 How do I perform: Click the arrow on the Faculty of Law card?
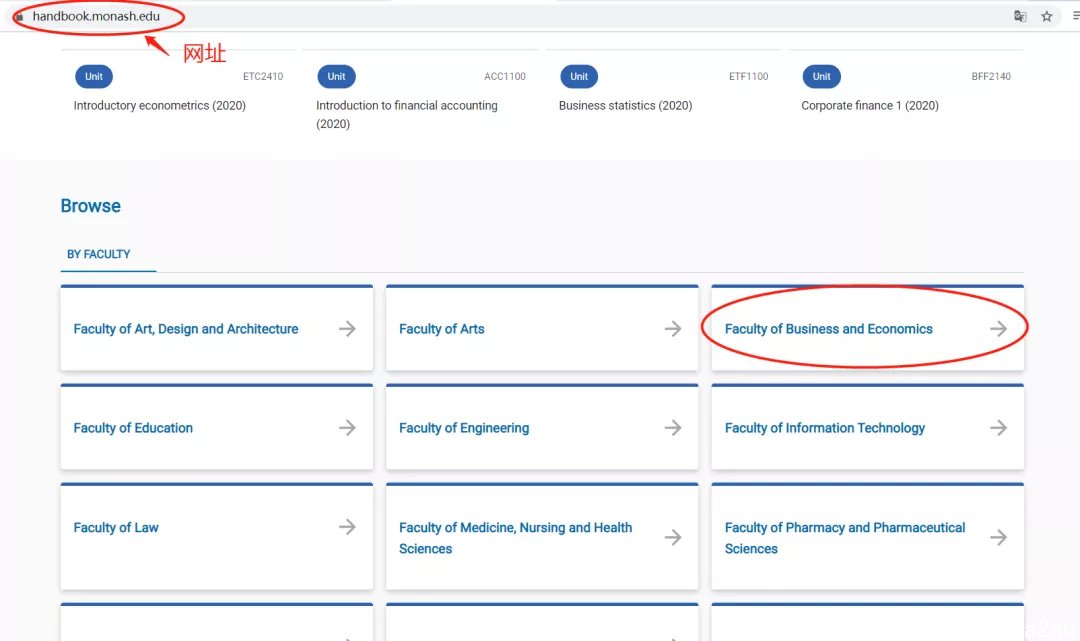[347, 527]
